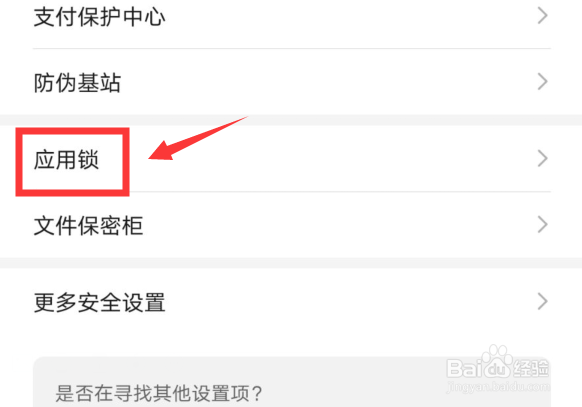Tap the 是否在寻找其他设置项? prompt text
This screenshot has width=582, height=407.
click(159, 393)
